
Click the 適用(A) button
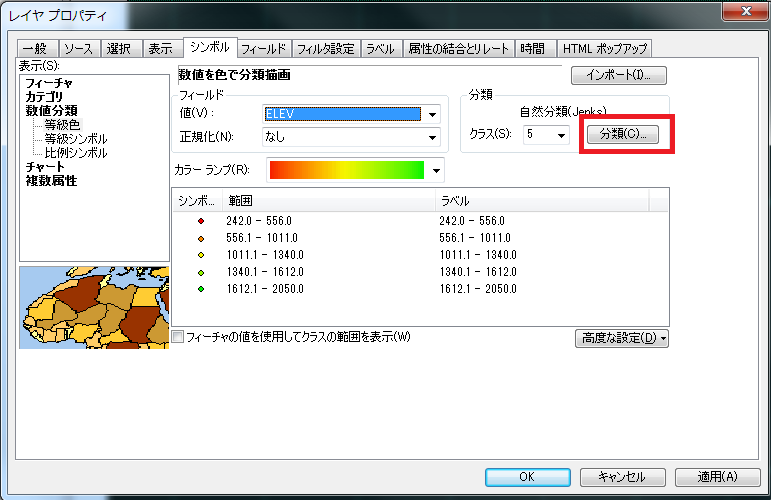point(717,477)
